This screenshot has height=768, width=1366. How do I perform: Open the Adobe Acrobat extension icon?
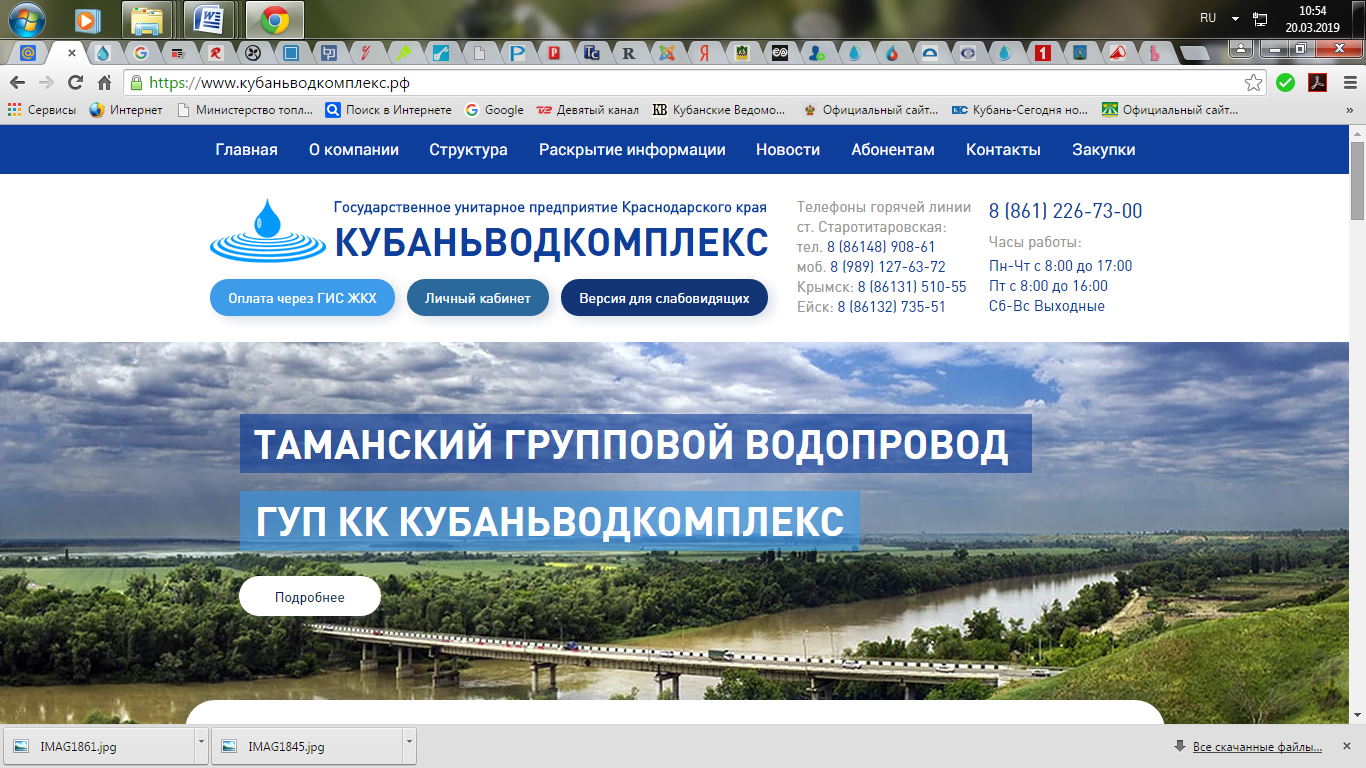[x=1317, y=83]
